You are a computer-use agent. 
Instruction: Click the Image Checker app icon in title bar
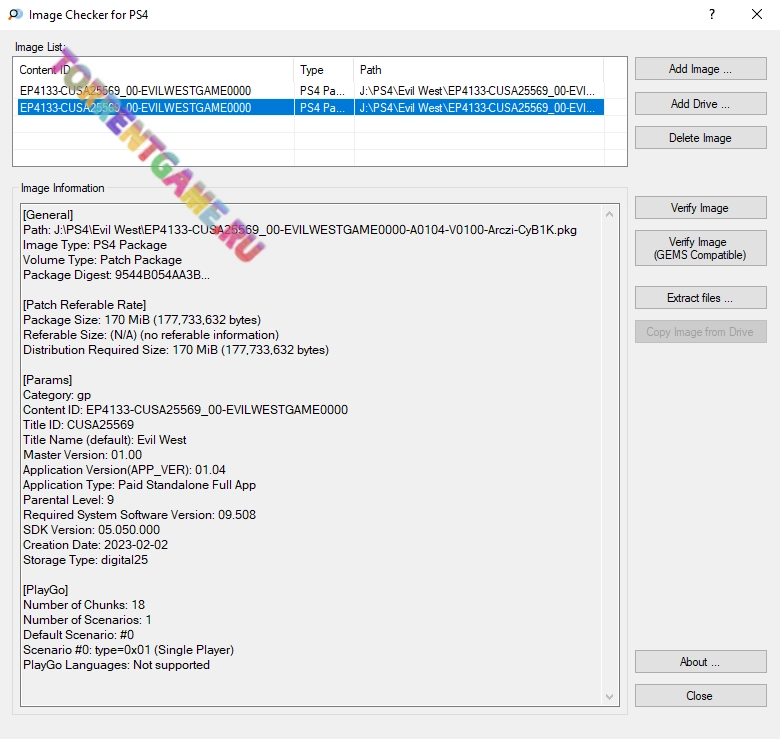tap(15, 15)
